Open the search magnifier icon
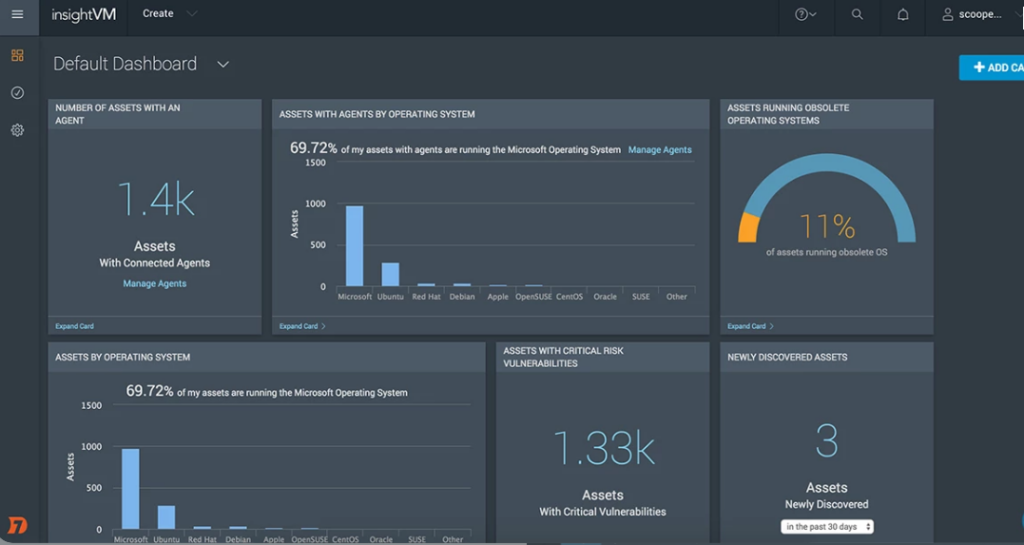1024x545 pixels. [857, 14]
